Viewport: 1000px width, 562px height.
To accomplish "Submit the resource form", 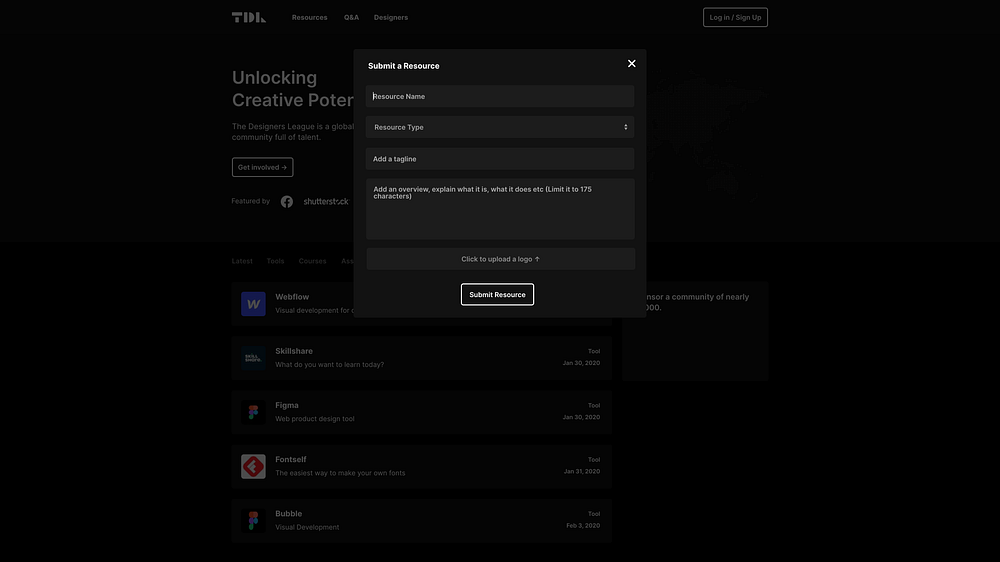I will click(x=497, y=295).
